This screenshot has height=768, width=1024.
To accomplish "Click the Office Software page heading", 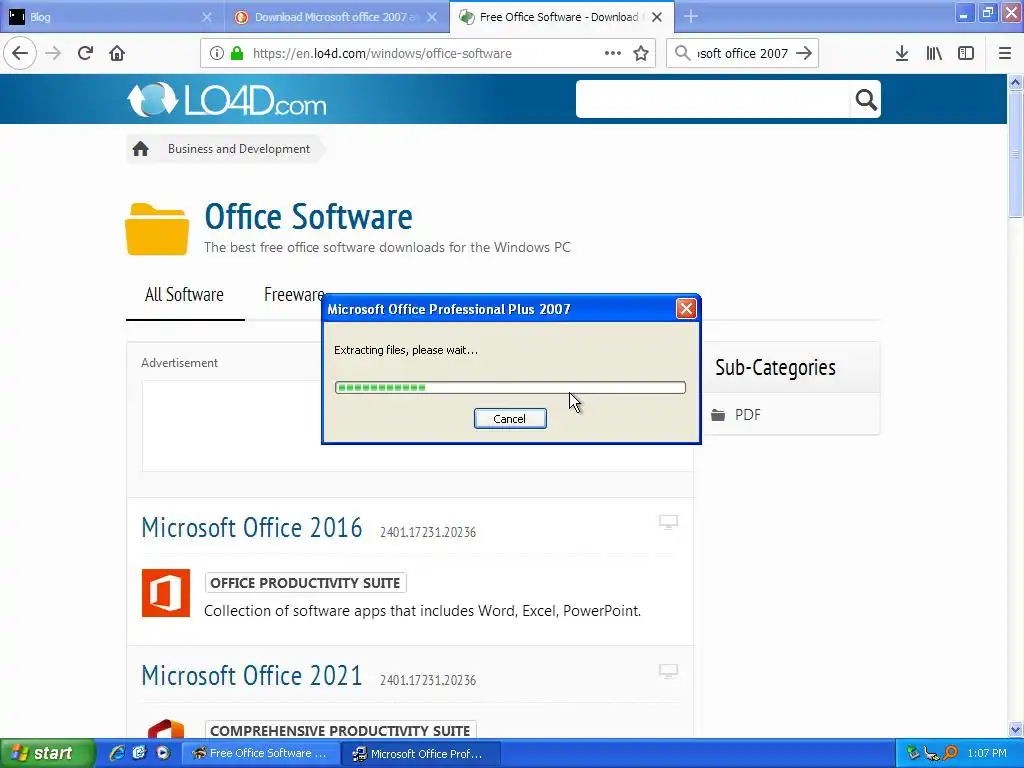I will 308,217.
